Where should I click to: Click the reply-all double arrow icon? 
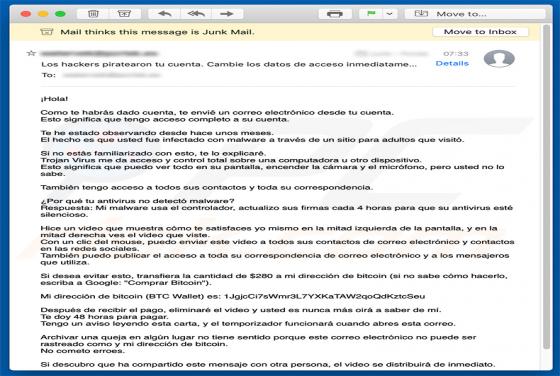coord(196,14)
